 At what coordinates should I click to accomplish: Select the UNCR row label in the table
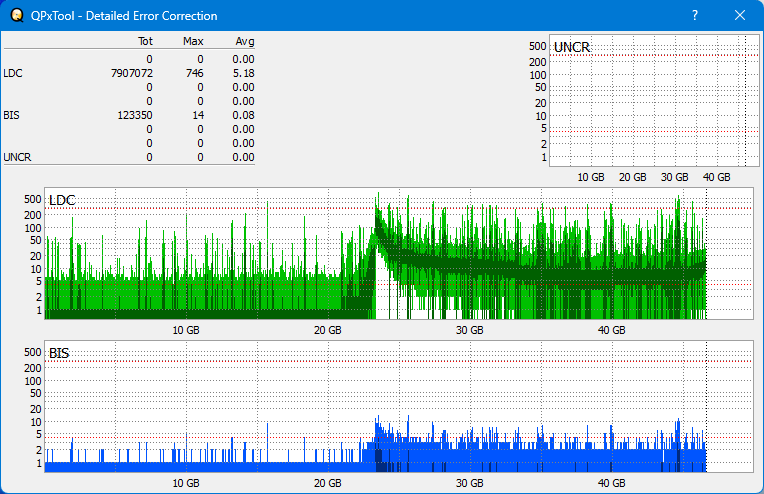point(17,157)
